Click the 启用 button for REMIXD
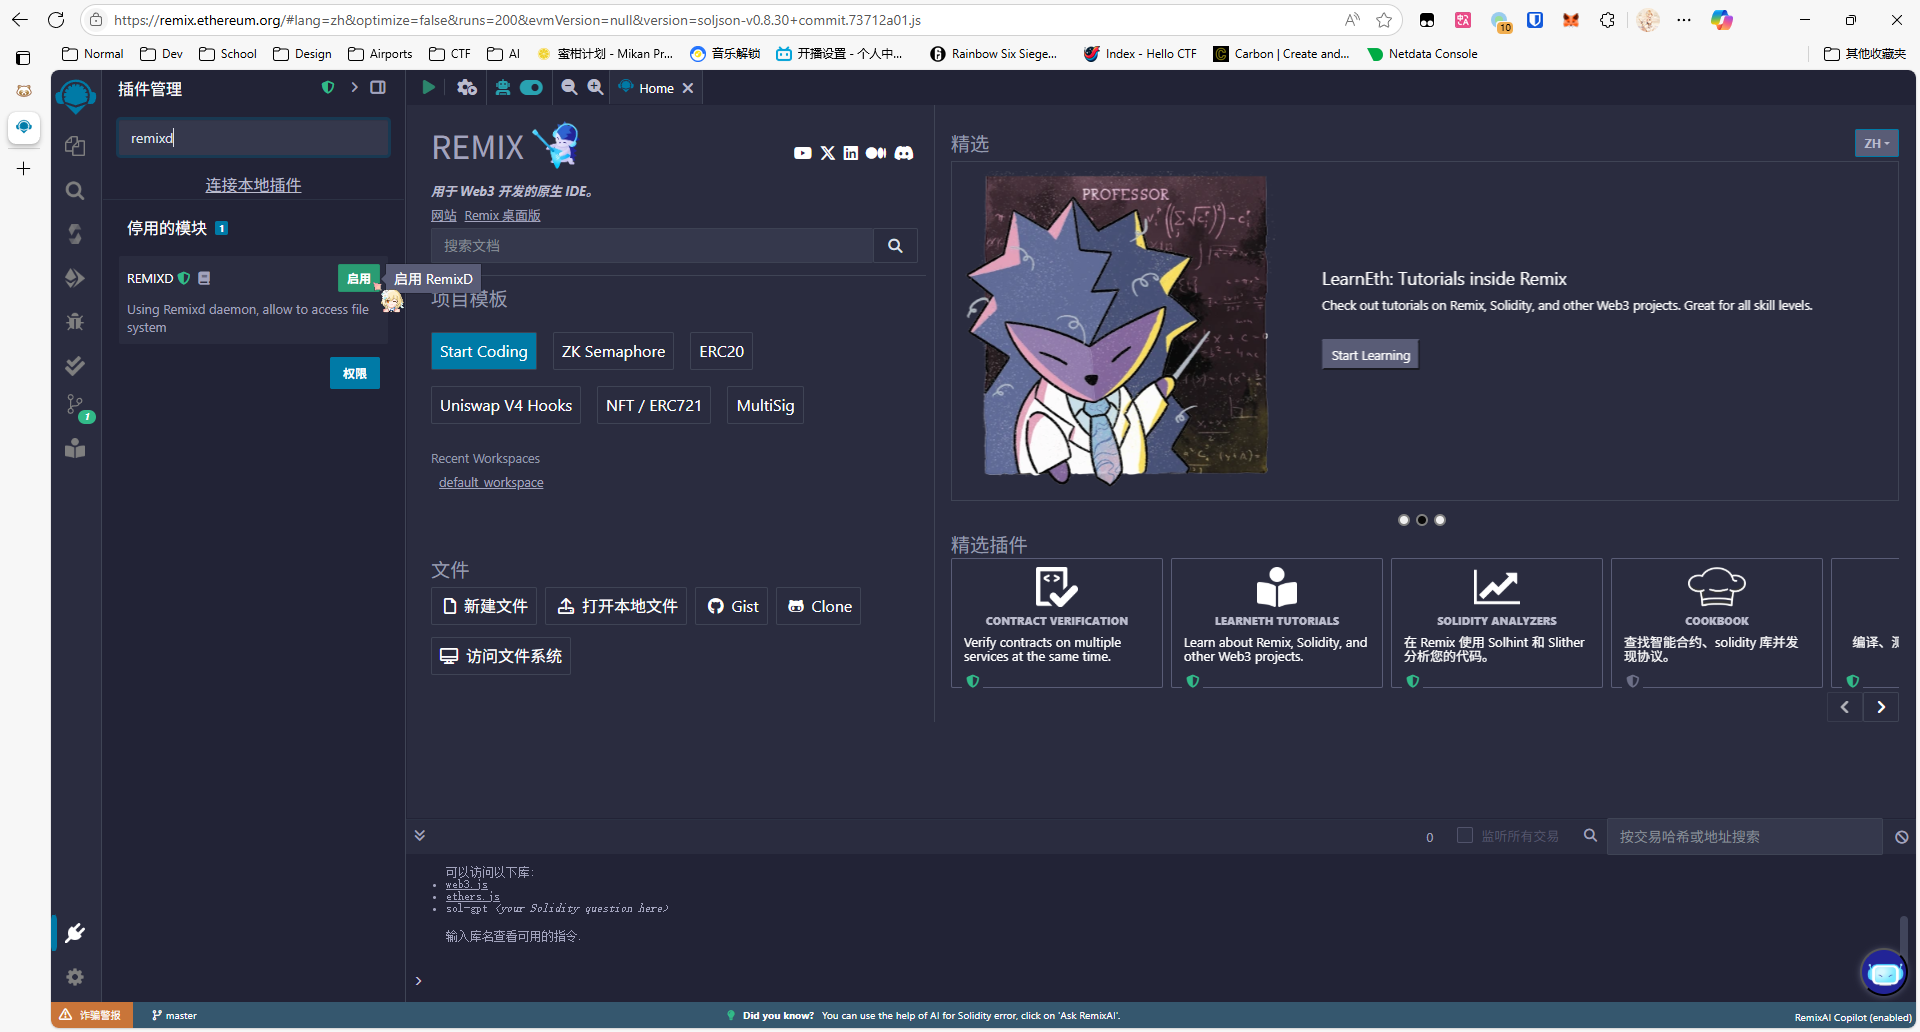The width and height of the screenshot is (1920, 1032). click(358, 278)
